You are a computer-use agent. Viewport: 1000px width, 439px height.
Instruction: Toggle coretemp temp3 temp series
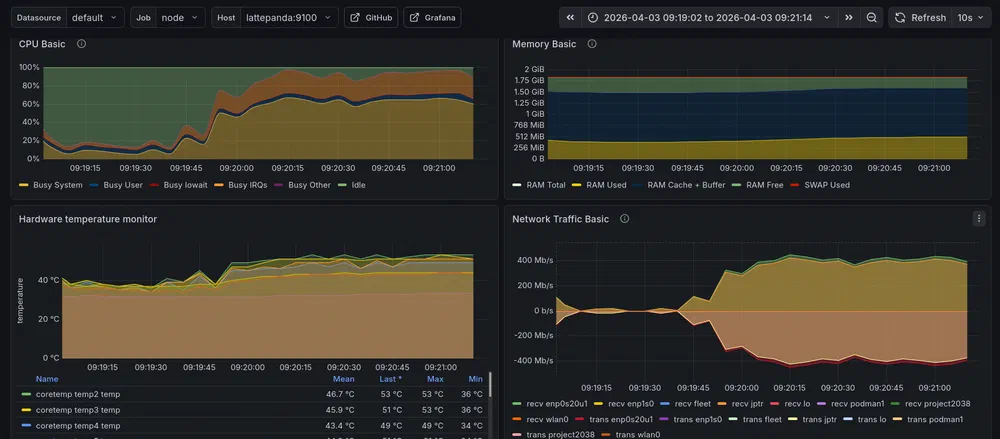tap(78, 410)
